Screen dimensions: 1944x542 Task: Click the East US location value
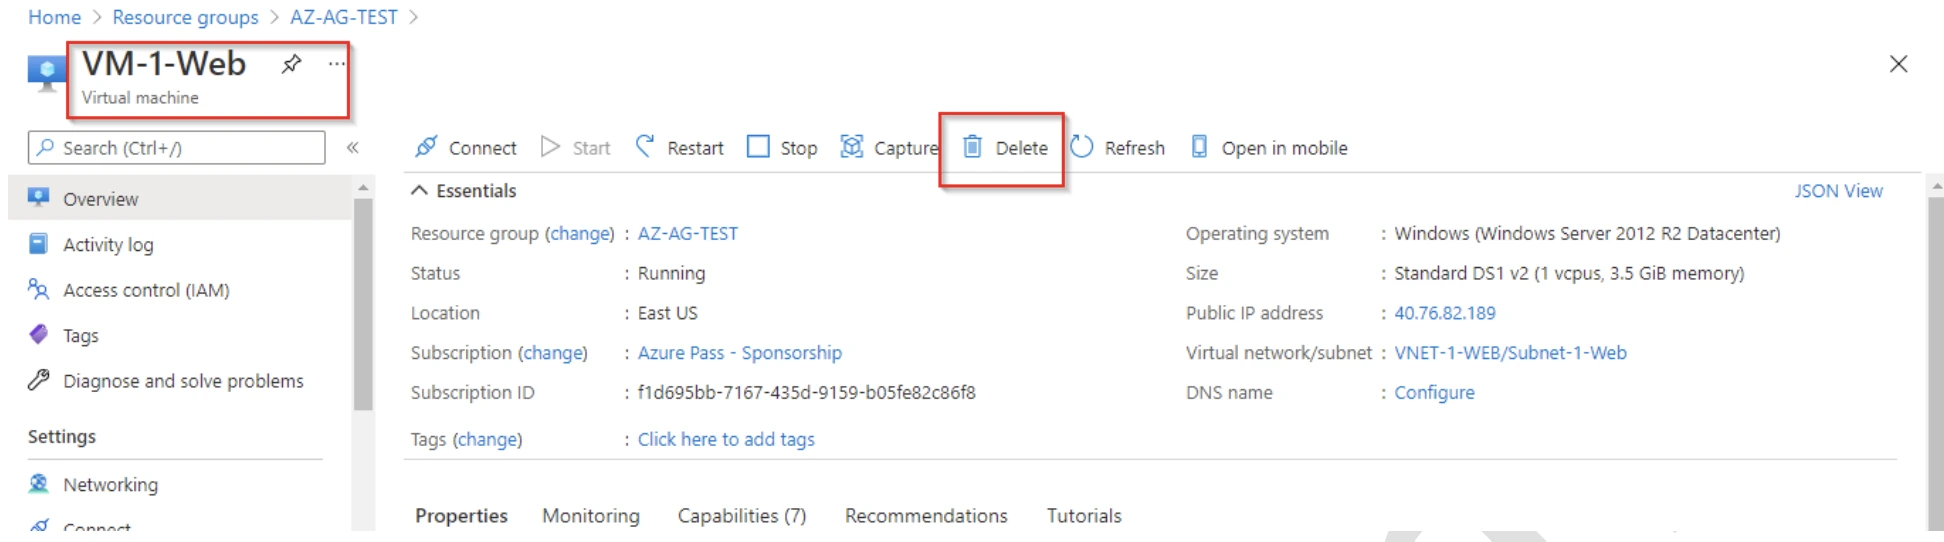pos(667,312)
